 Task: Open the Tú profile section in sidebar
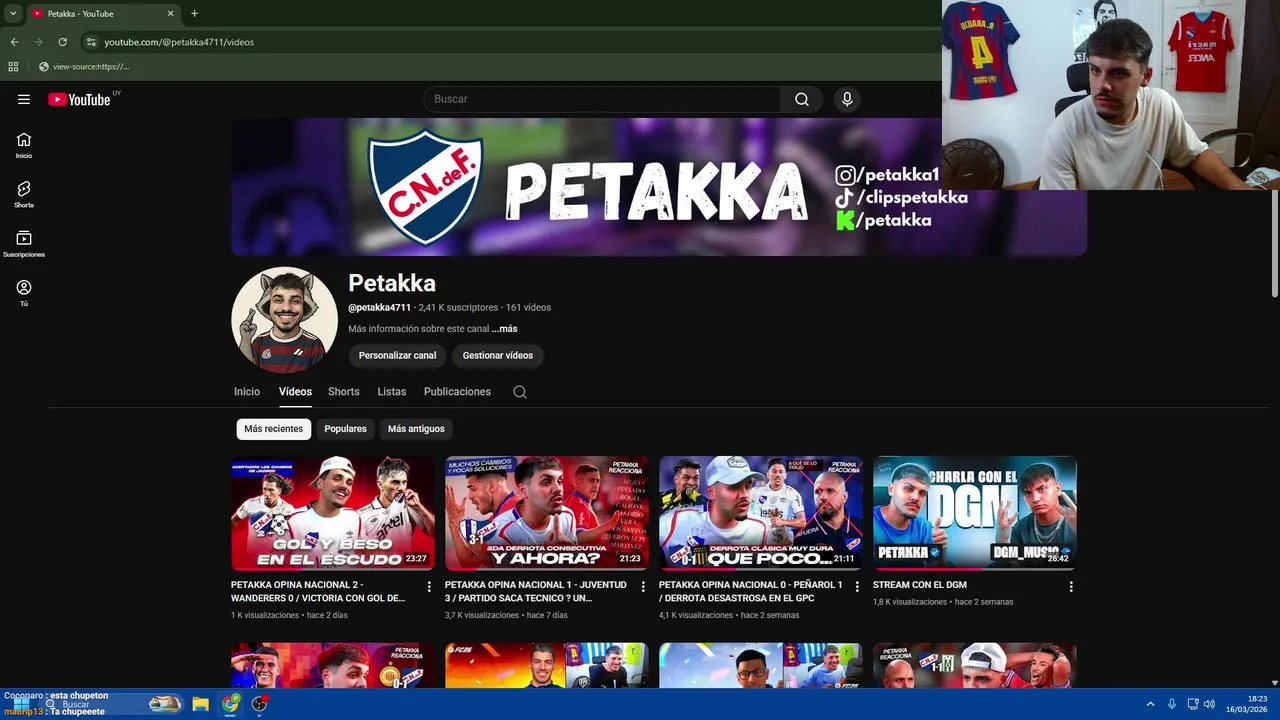[x=24, y=293]
